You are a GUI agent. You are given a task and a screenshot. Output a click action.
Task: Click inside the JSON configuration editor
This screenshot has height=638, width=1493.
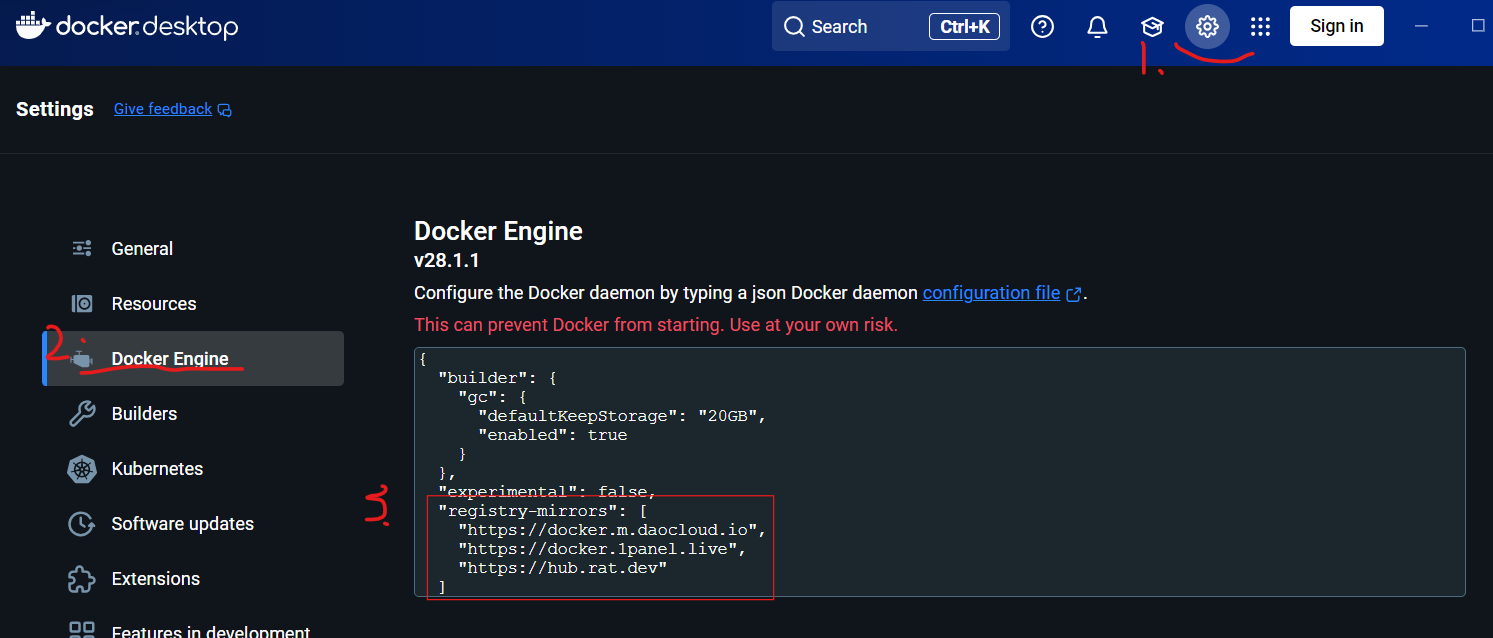pos(940,472)
